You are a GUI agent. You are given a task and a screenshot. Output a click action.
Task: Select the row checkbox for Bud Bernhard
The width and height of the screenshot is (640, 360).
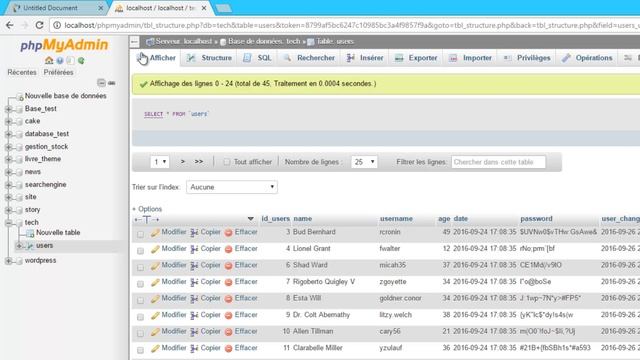point(140,234)
